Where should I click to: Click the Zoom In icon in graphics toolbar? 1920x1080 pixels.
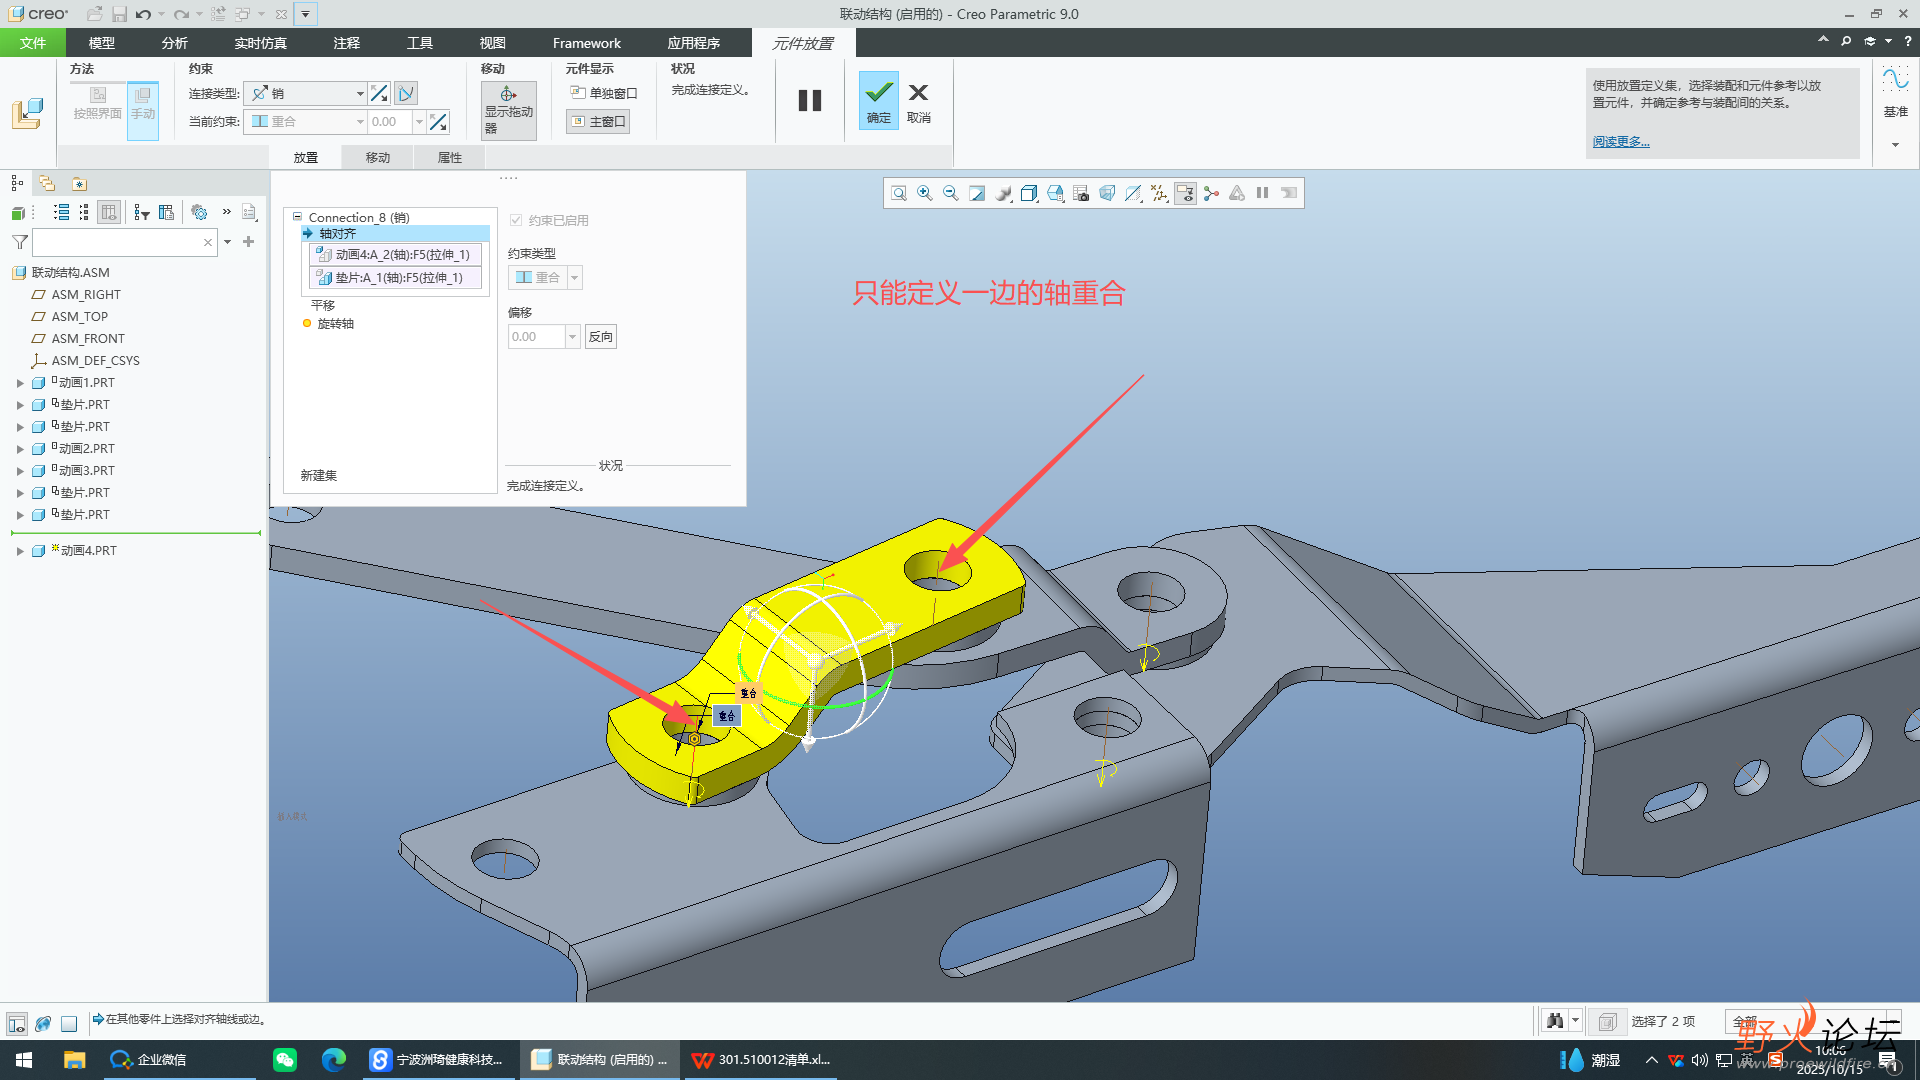coord(925,193)
